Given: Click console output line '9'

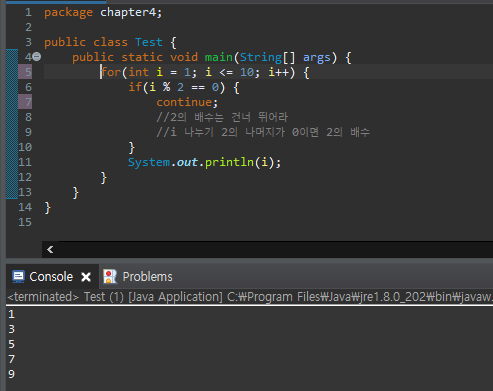Looking at the screenshot, I should coord(12,374).
